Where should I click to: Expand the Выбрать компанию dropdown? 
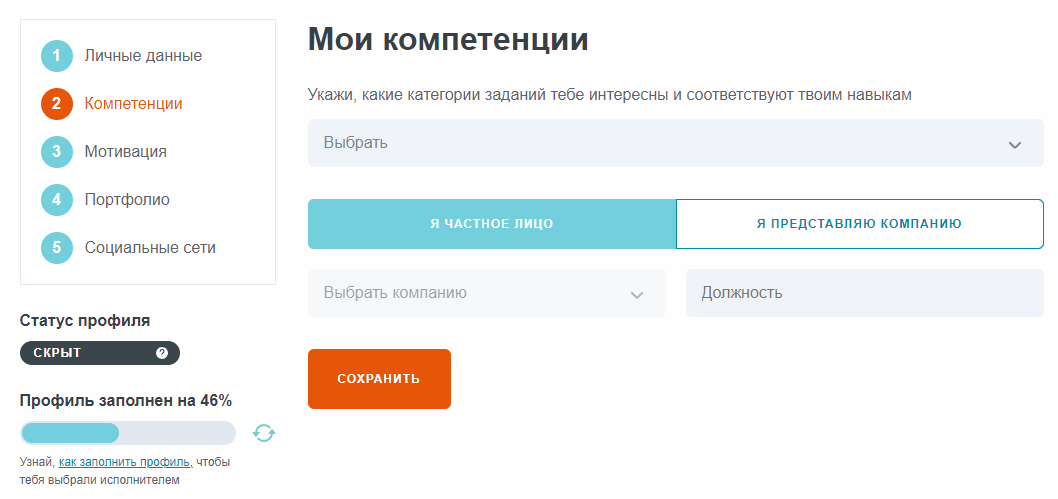486,293
